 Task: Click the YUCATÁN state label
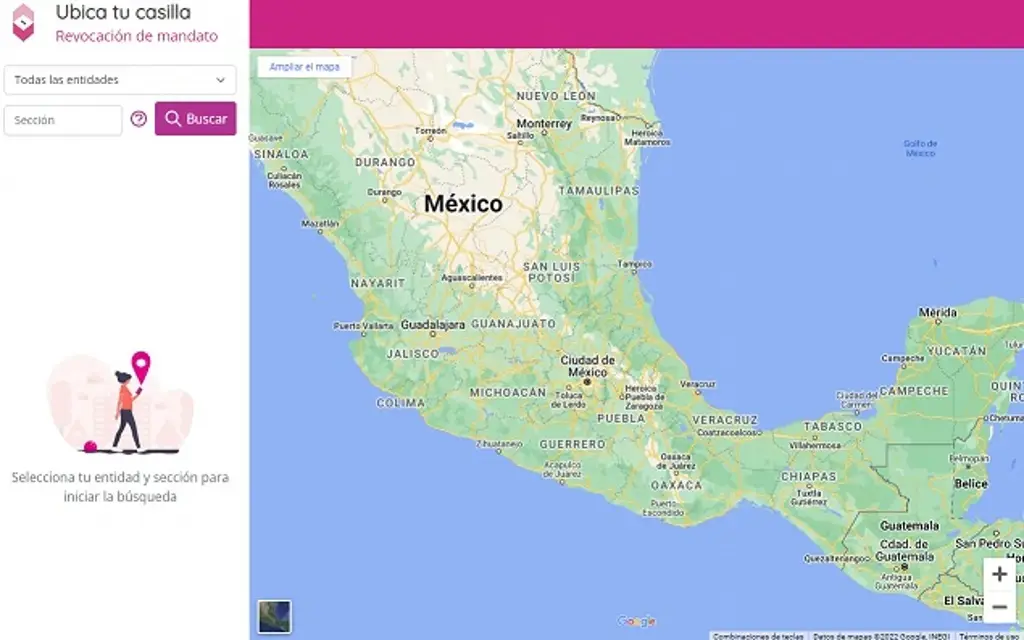tap(956, 351)
